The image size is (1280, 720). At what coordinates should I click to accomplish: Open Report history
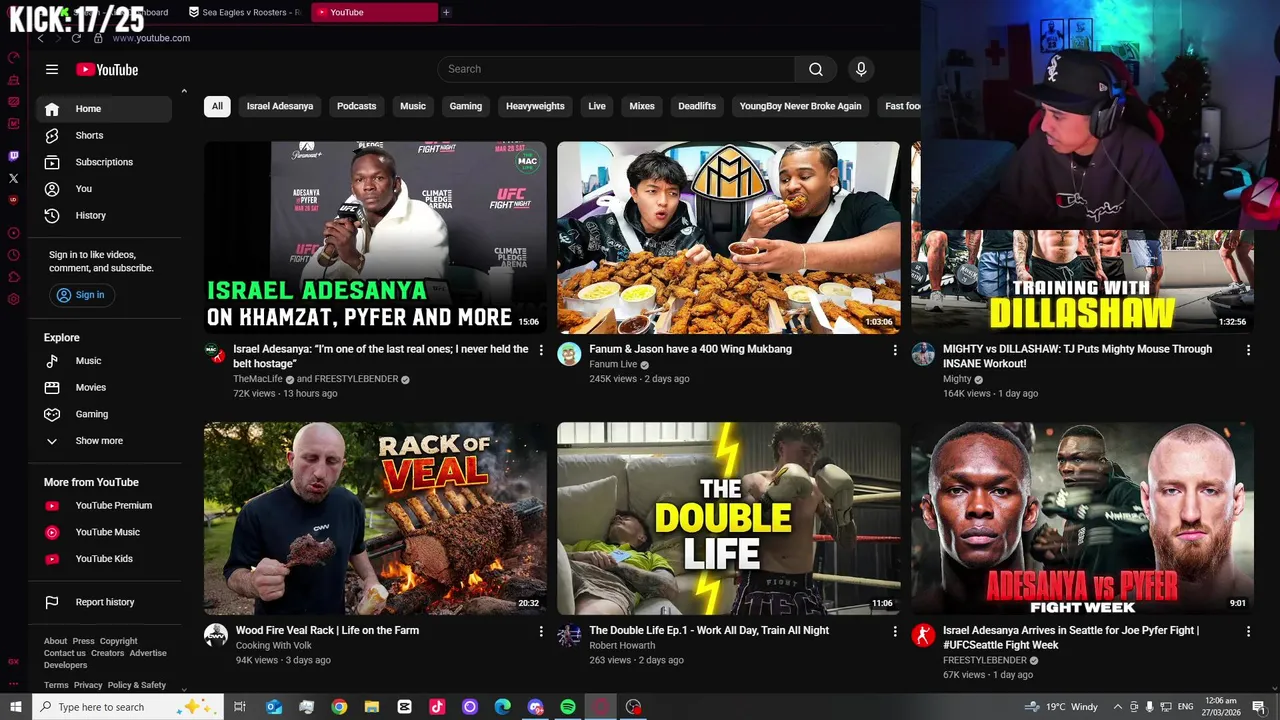point(104,602)
